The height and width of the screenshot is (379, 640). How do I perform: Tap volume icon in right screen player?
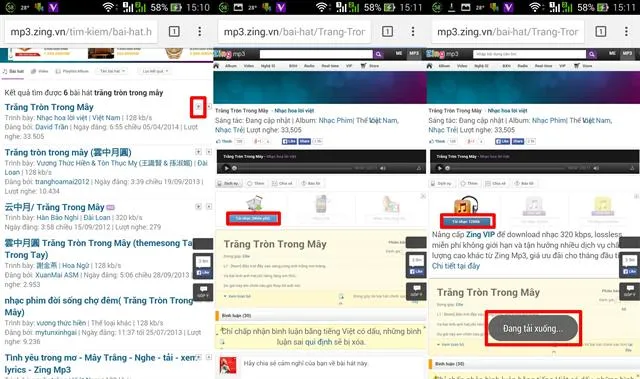[596, 168]
